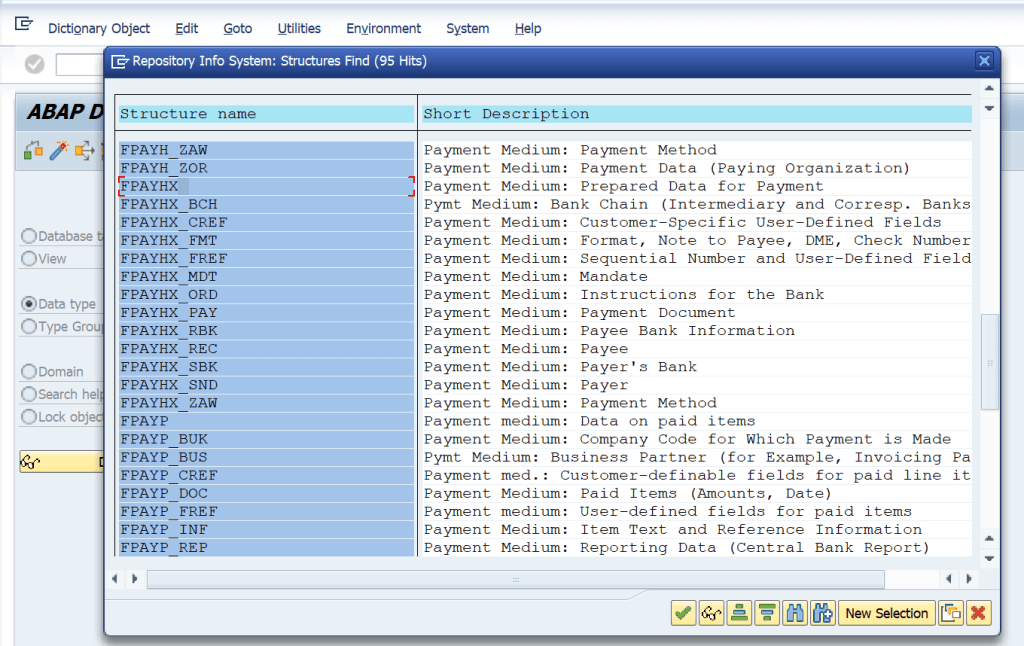Open display view via the glasses icon

(x=711, y=613)
